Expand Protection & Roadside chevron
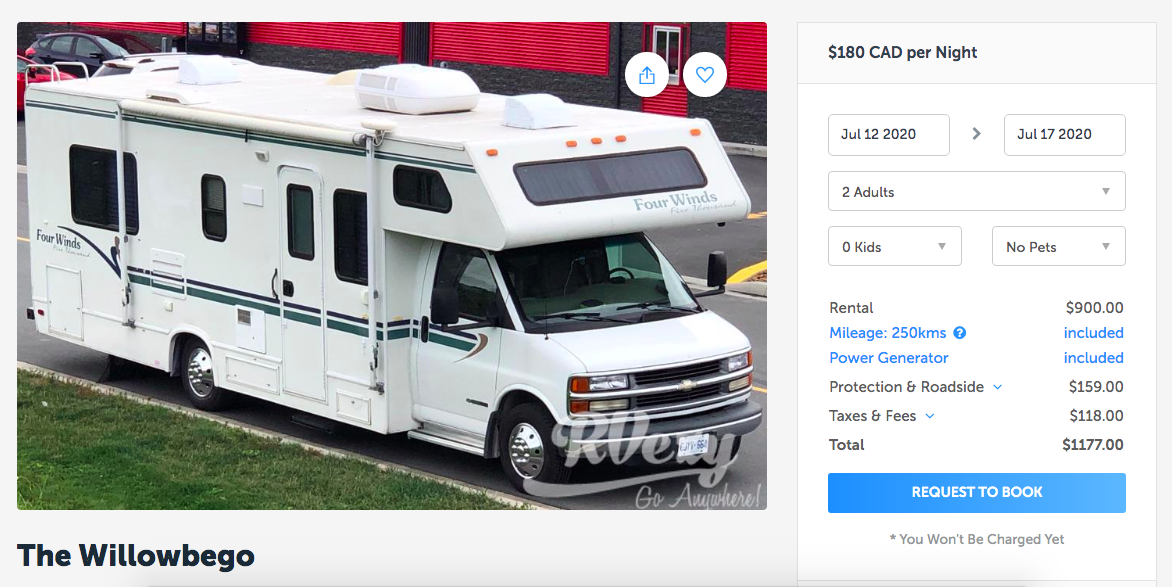This screenshot has width=1172, height=587. tap(997, 387)
